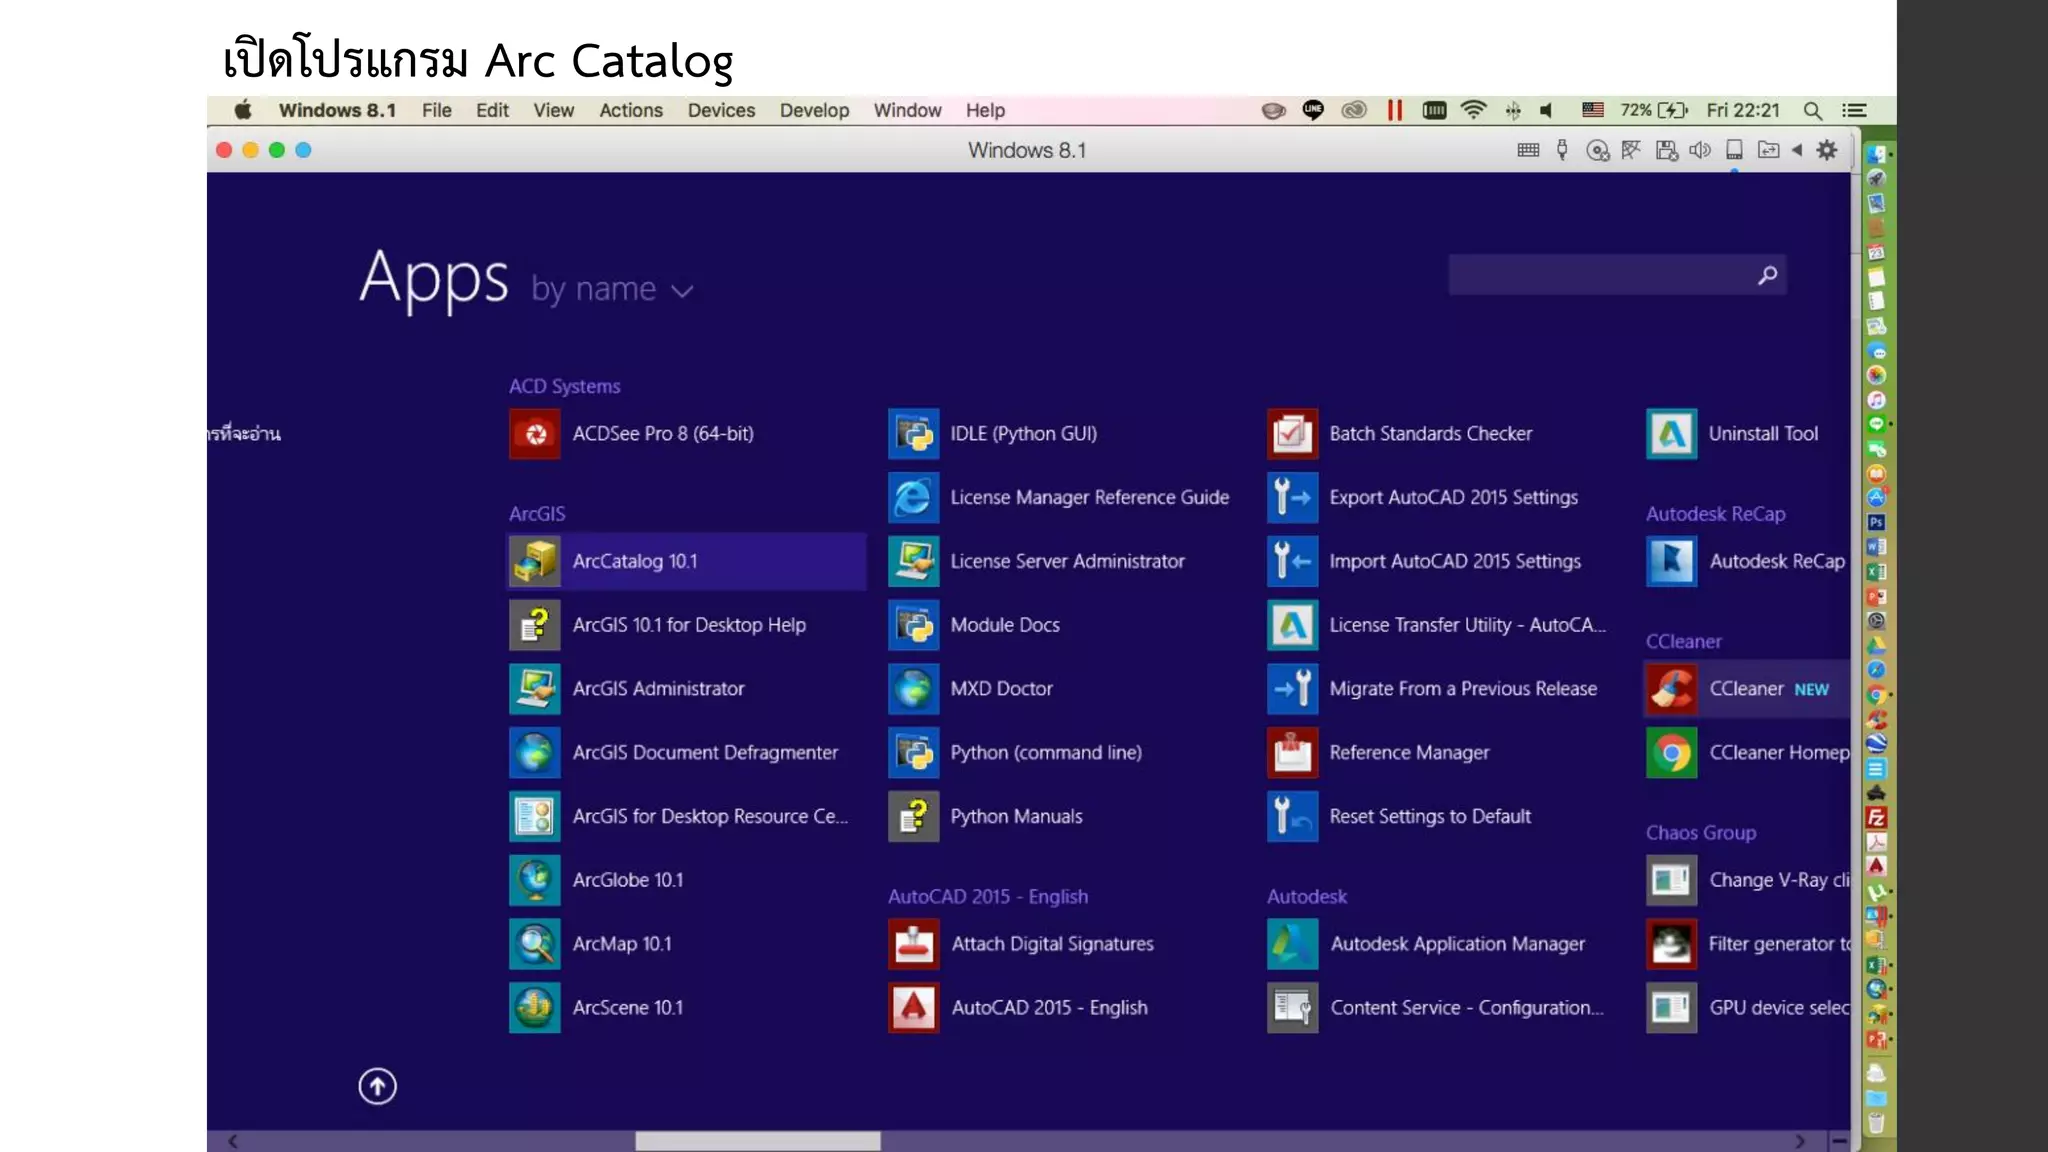Open Change V-Ray client icon
This screenshot has height=1152, width=2048.
[x=1672, y=880]
